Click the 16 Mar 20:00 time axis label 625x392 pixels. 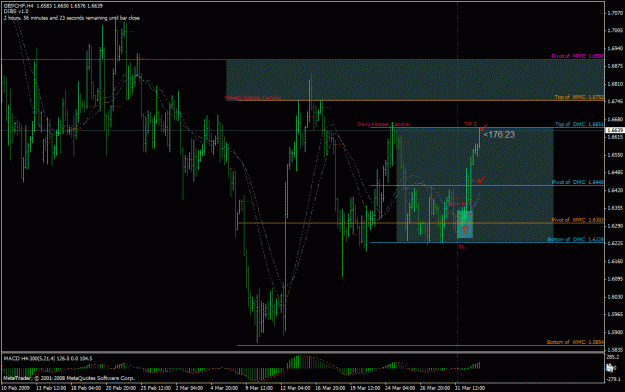[330, 388]
